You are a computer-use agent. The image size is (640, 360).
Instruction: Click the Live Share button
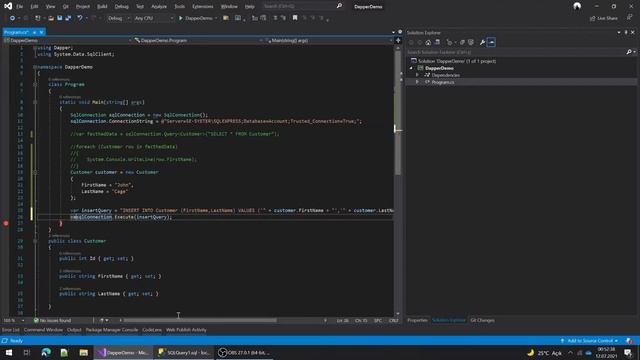604,18
